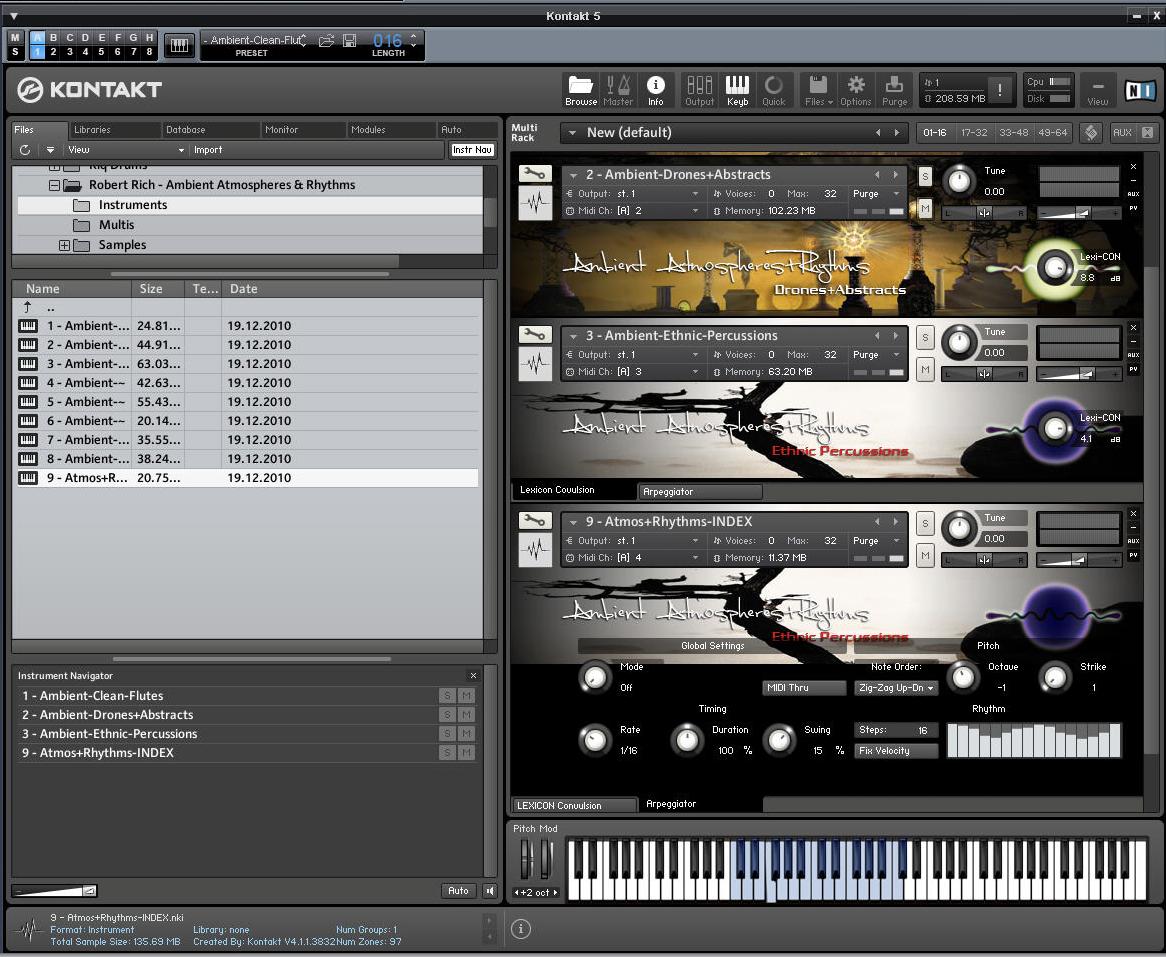Open the preset folder icon
1166x957 pixels.
tap(326, 41)
